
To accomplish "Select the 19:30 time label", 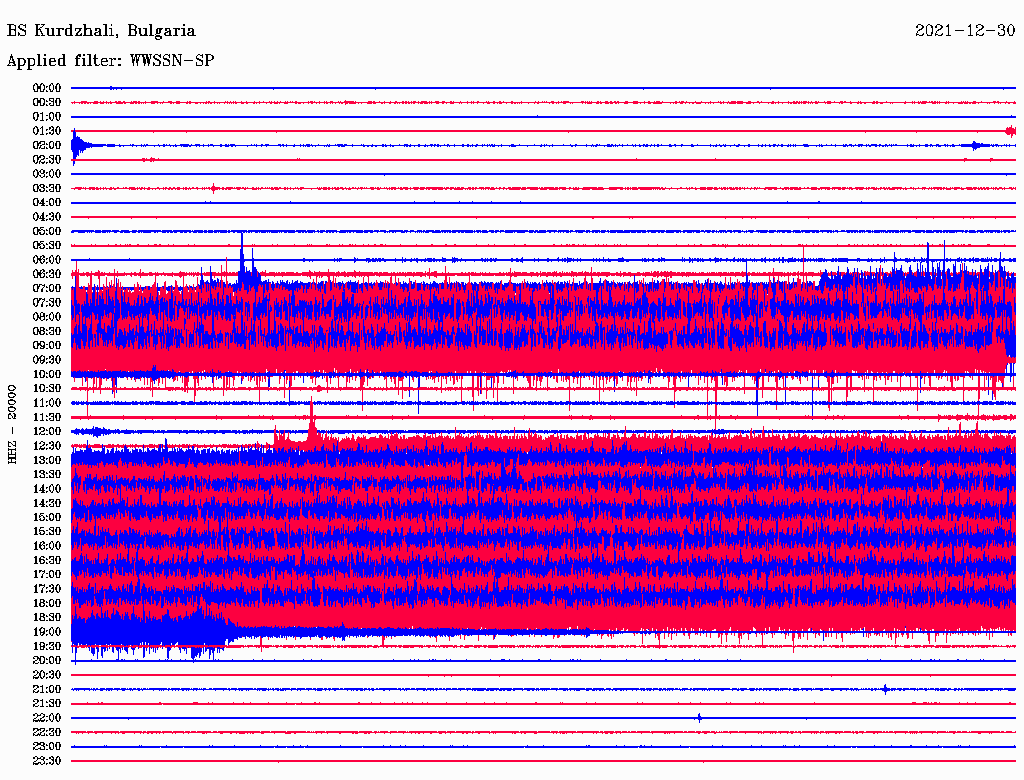I will tap(47, 647).
